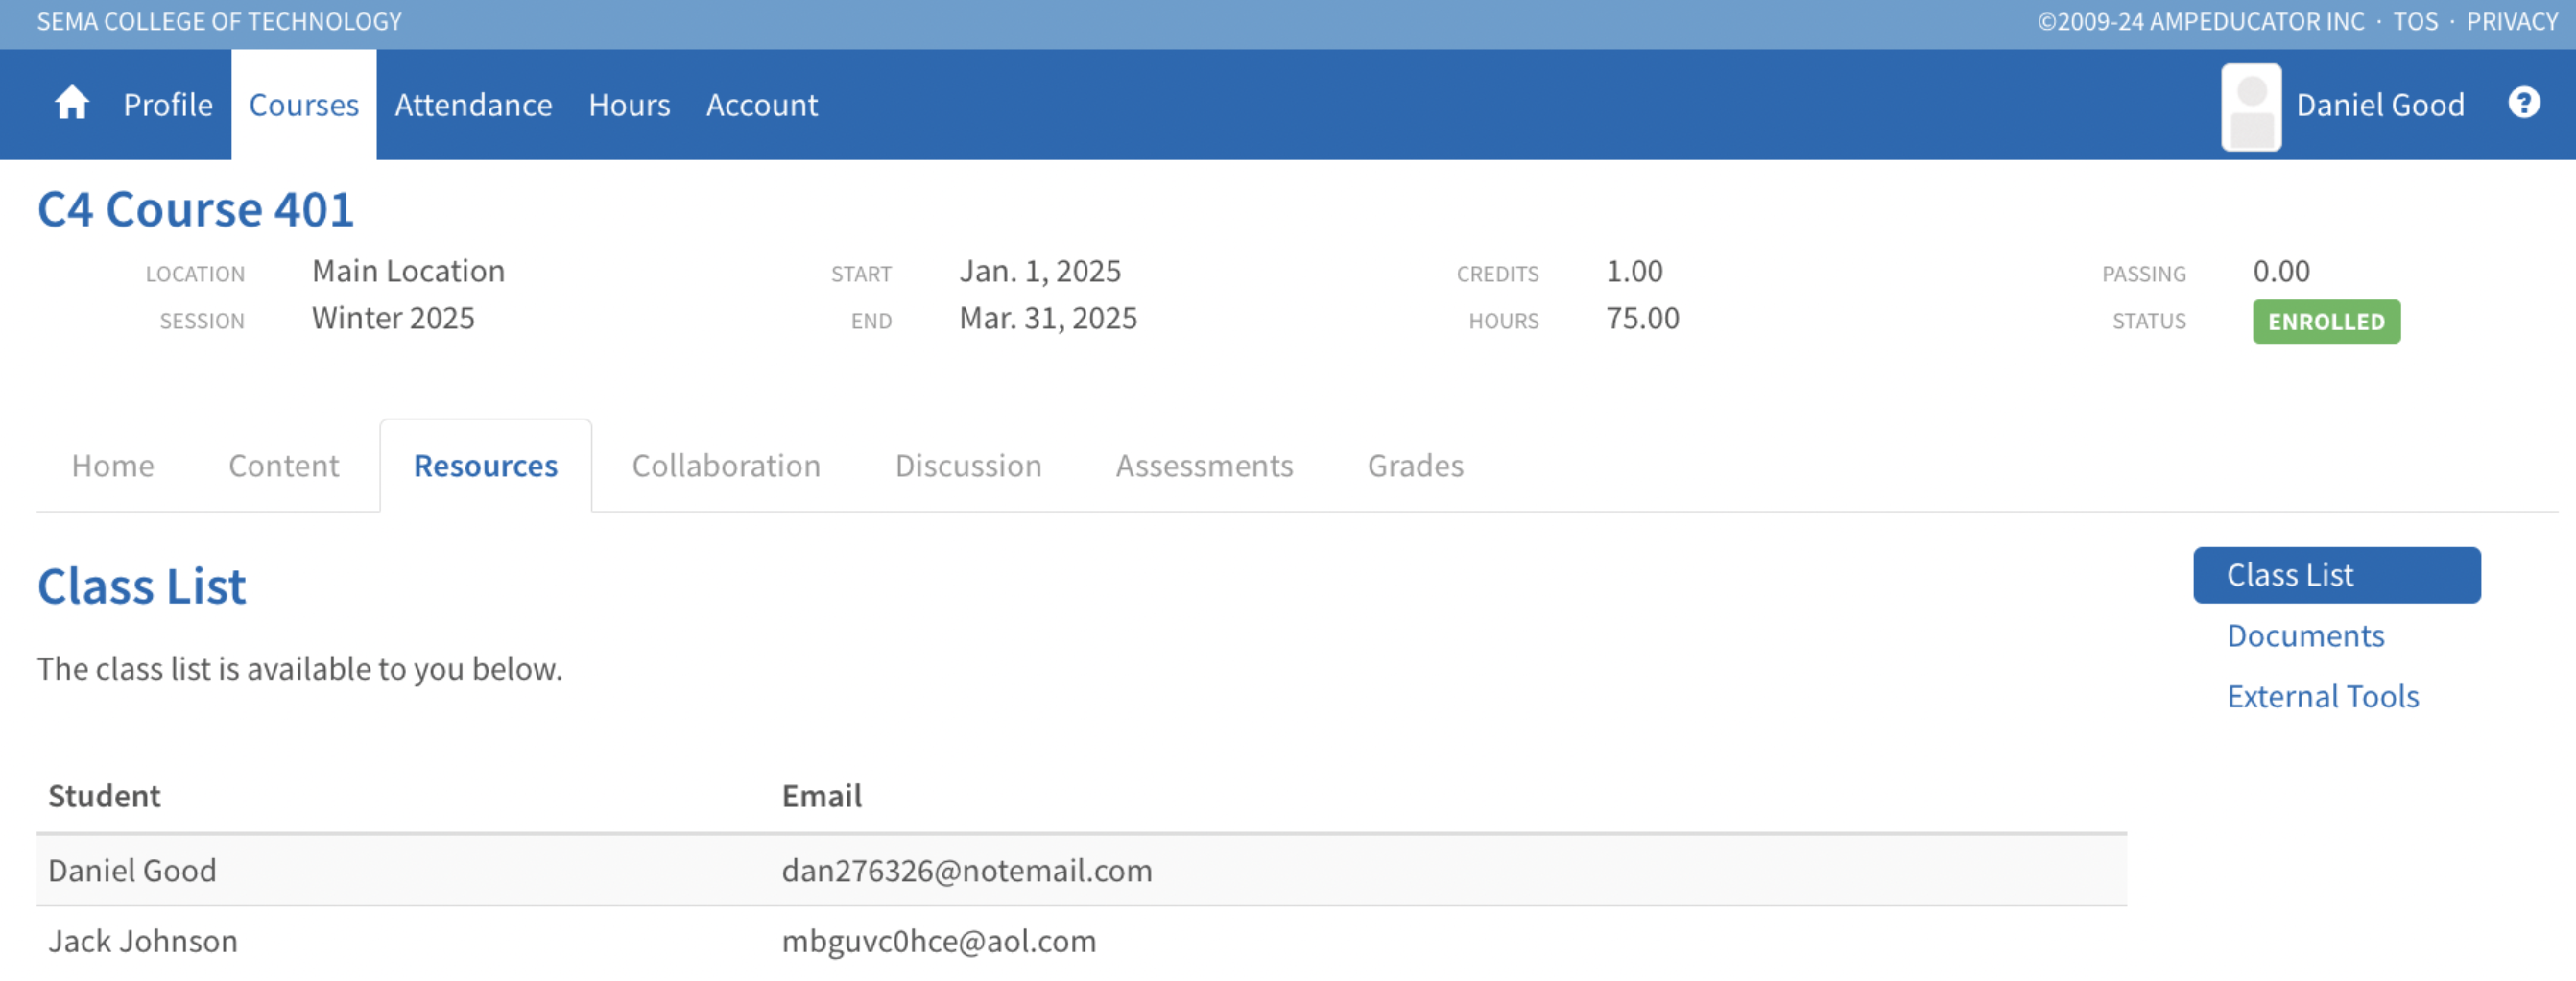Select the Resources tab

[x=485, y=466]
